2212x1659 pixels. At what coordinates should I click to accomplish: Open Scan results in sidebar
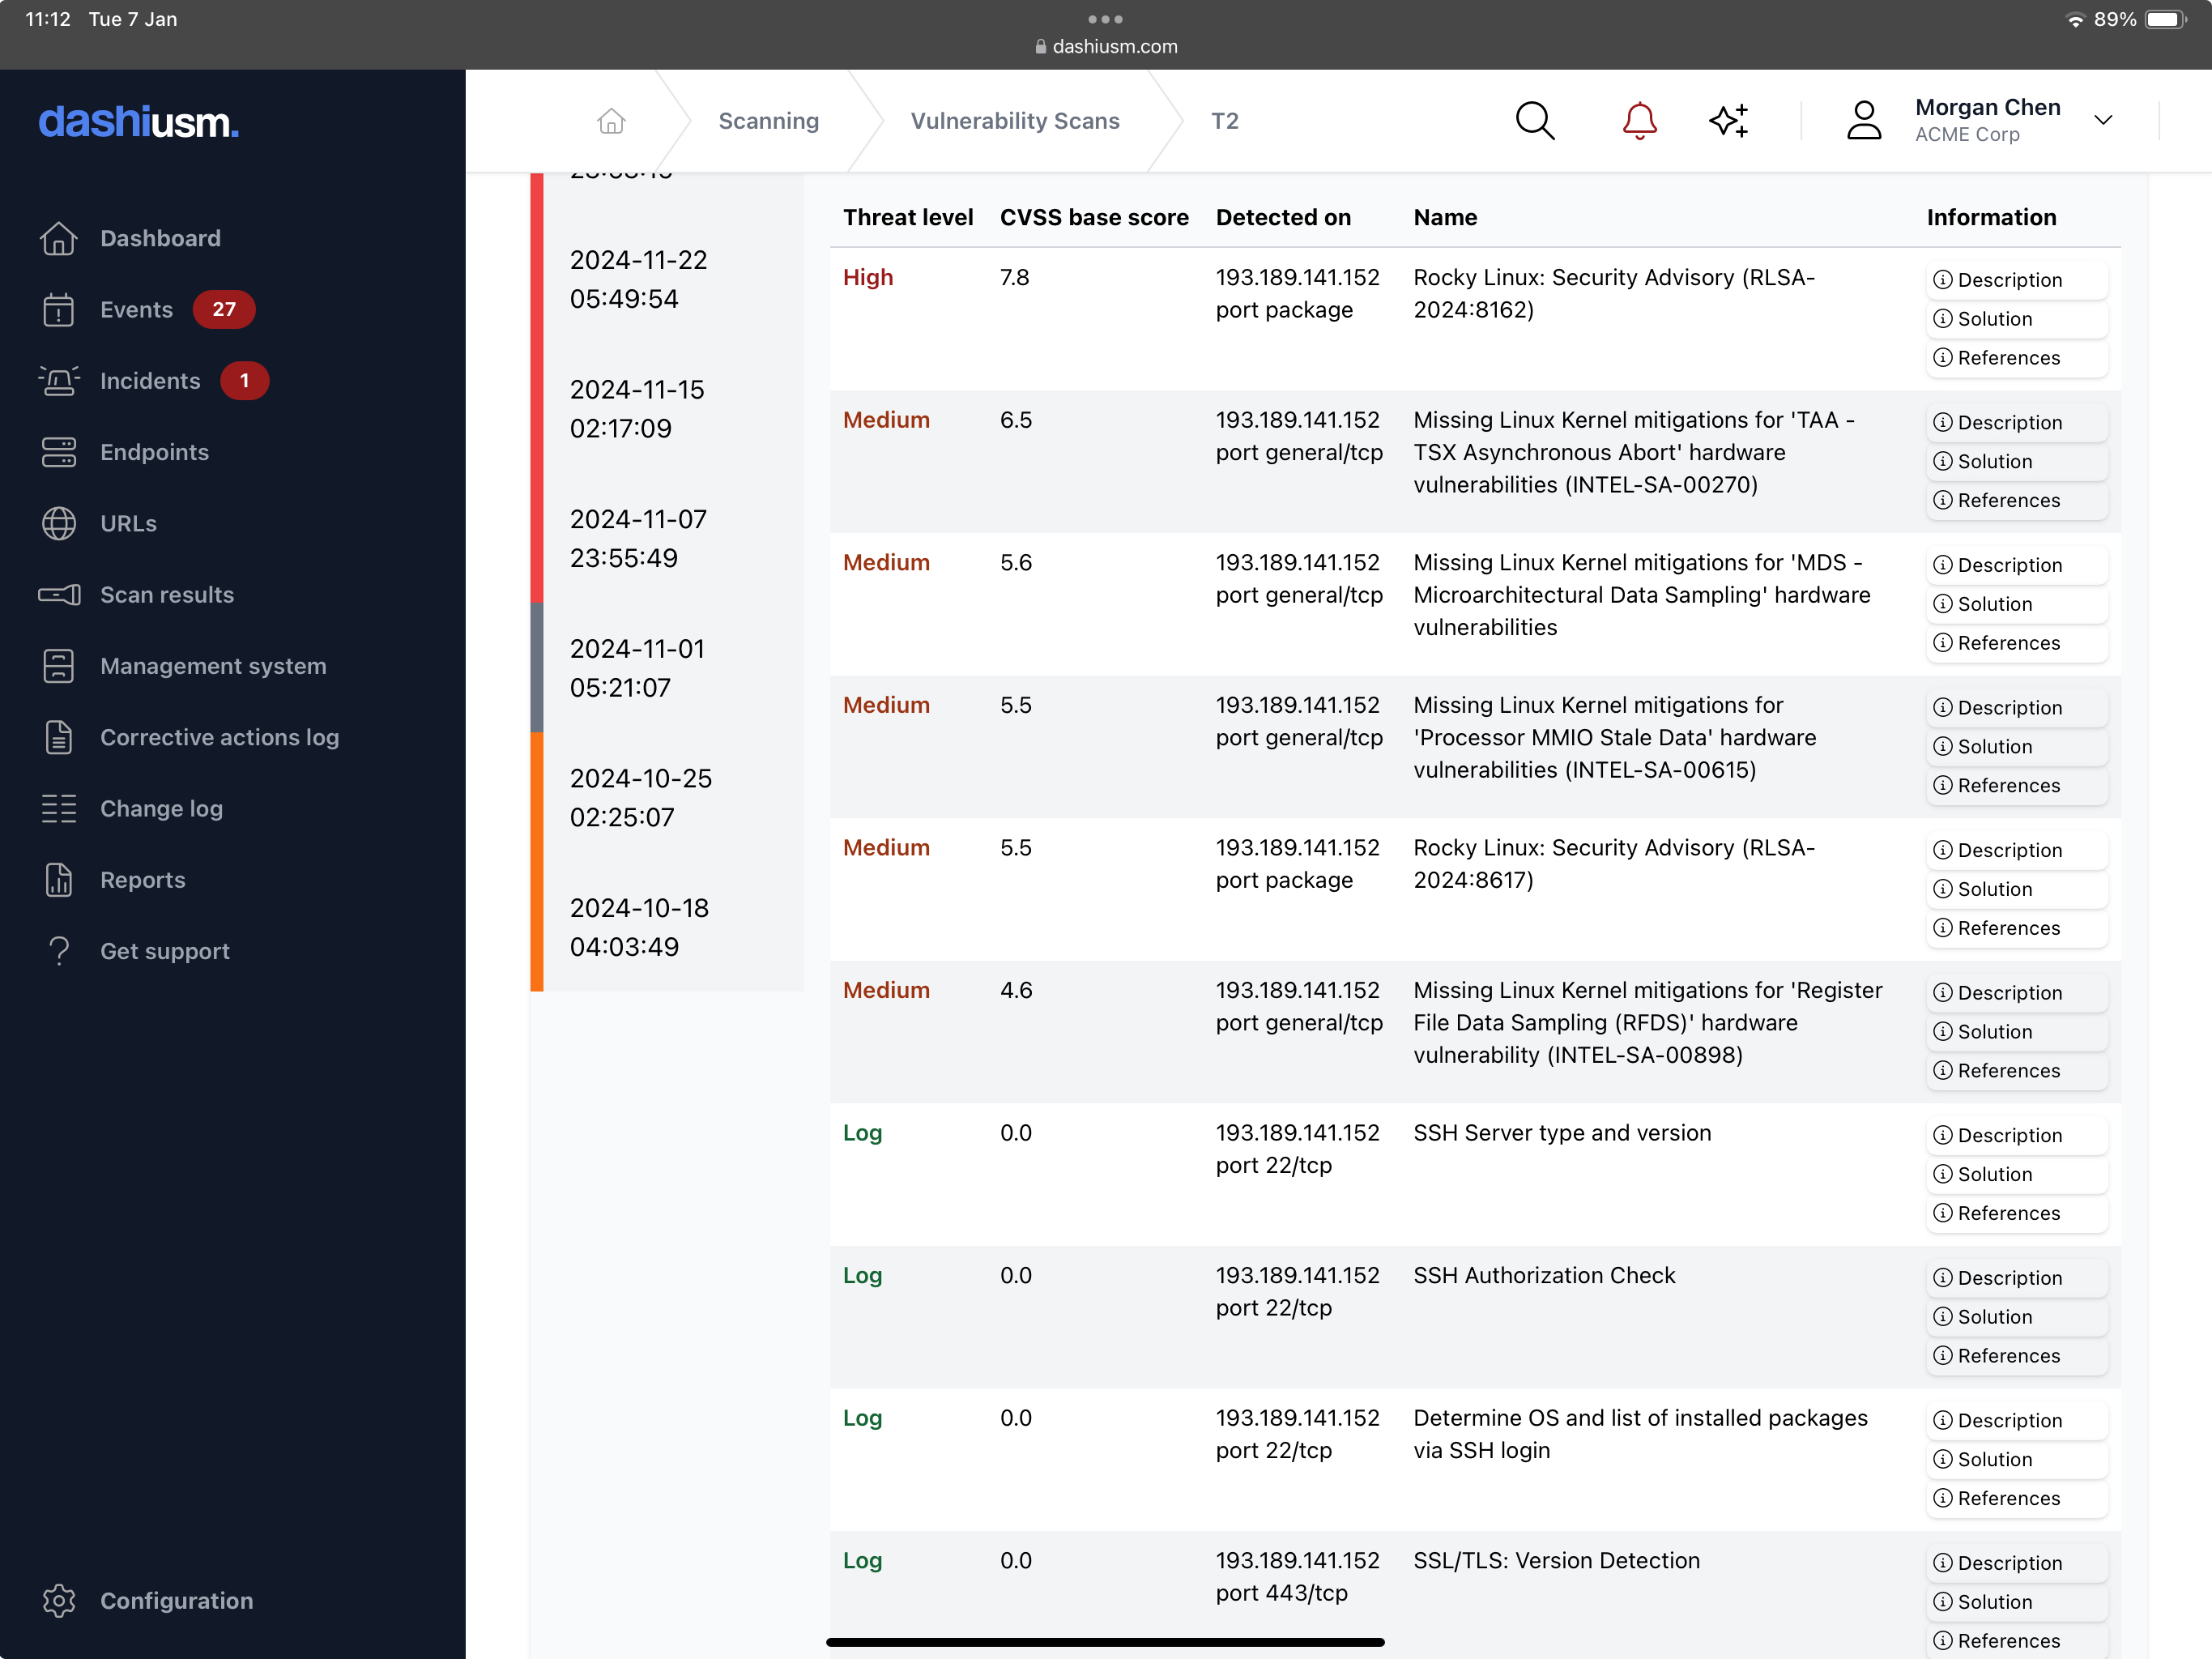click(165, 595)
